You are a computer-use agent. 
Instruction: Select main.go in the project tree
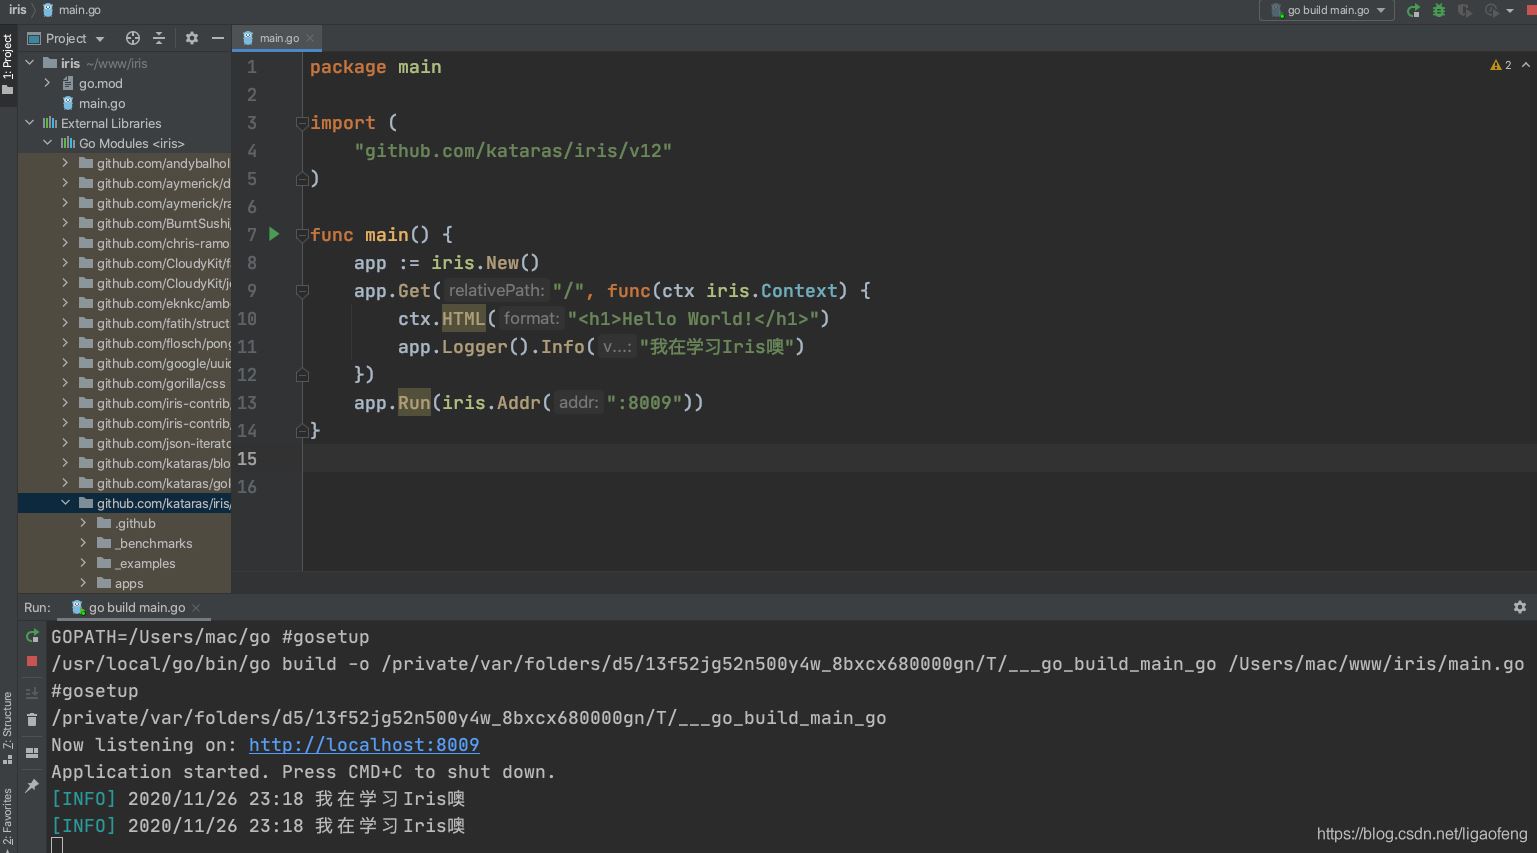coord(102,103)
